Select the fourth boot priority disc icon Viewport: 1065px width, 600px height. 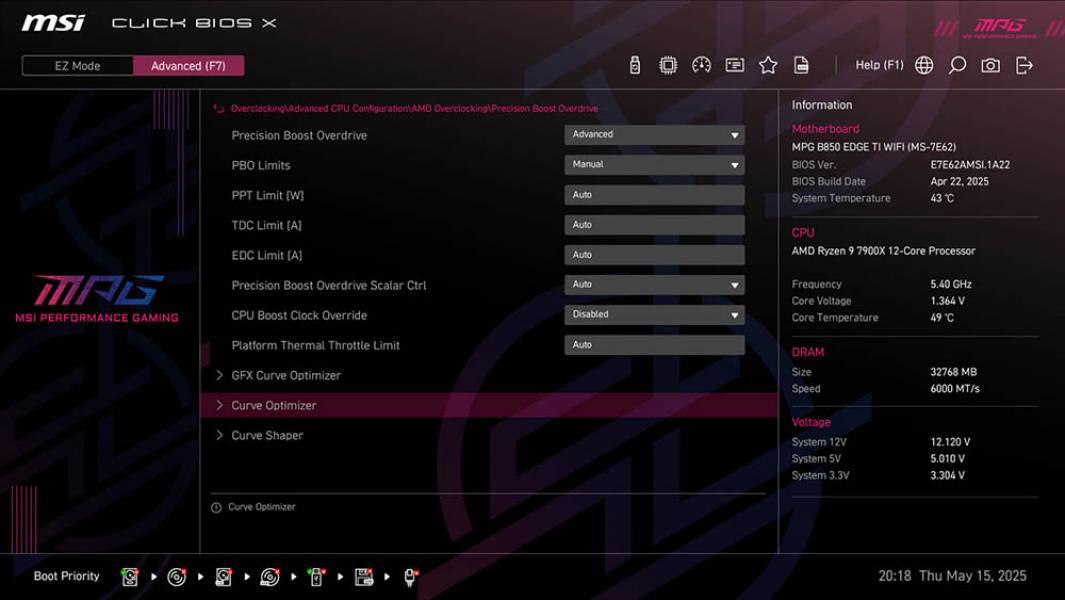[x=270, y=577]
